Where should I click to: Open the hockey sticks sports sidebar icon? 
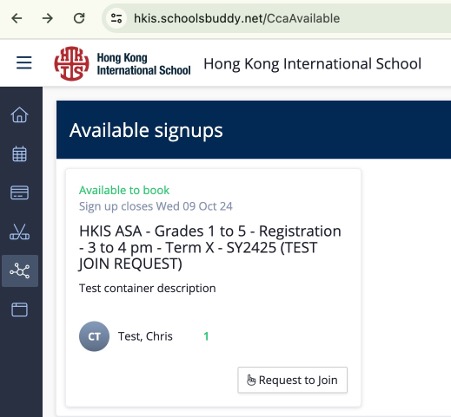tap(20, 232)
